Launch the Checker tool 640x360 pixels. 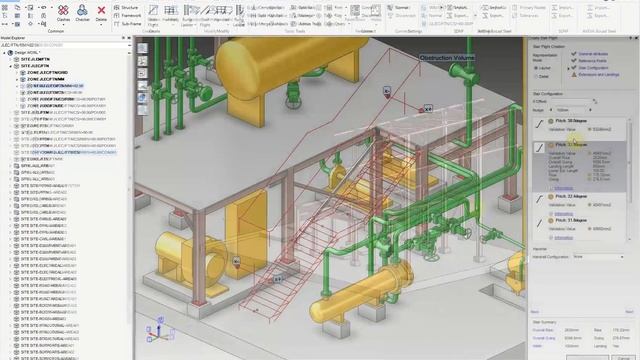tap(82, 13)
